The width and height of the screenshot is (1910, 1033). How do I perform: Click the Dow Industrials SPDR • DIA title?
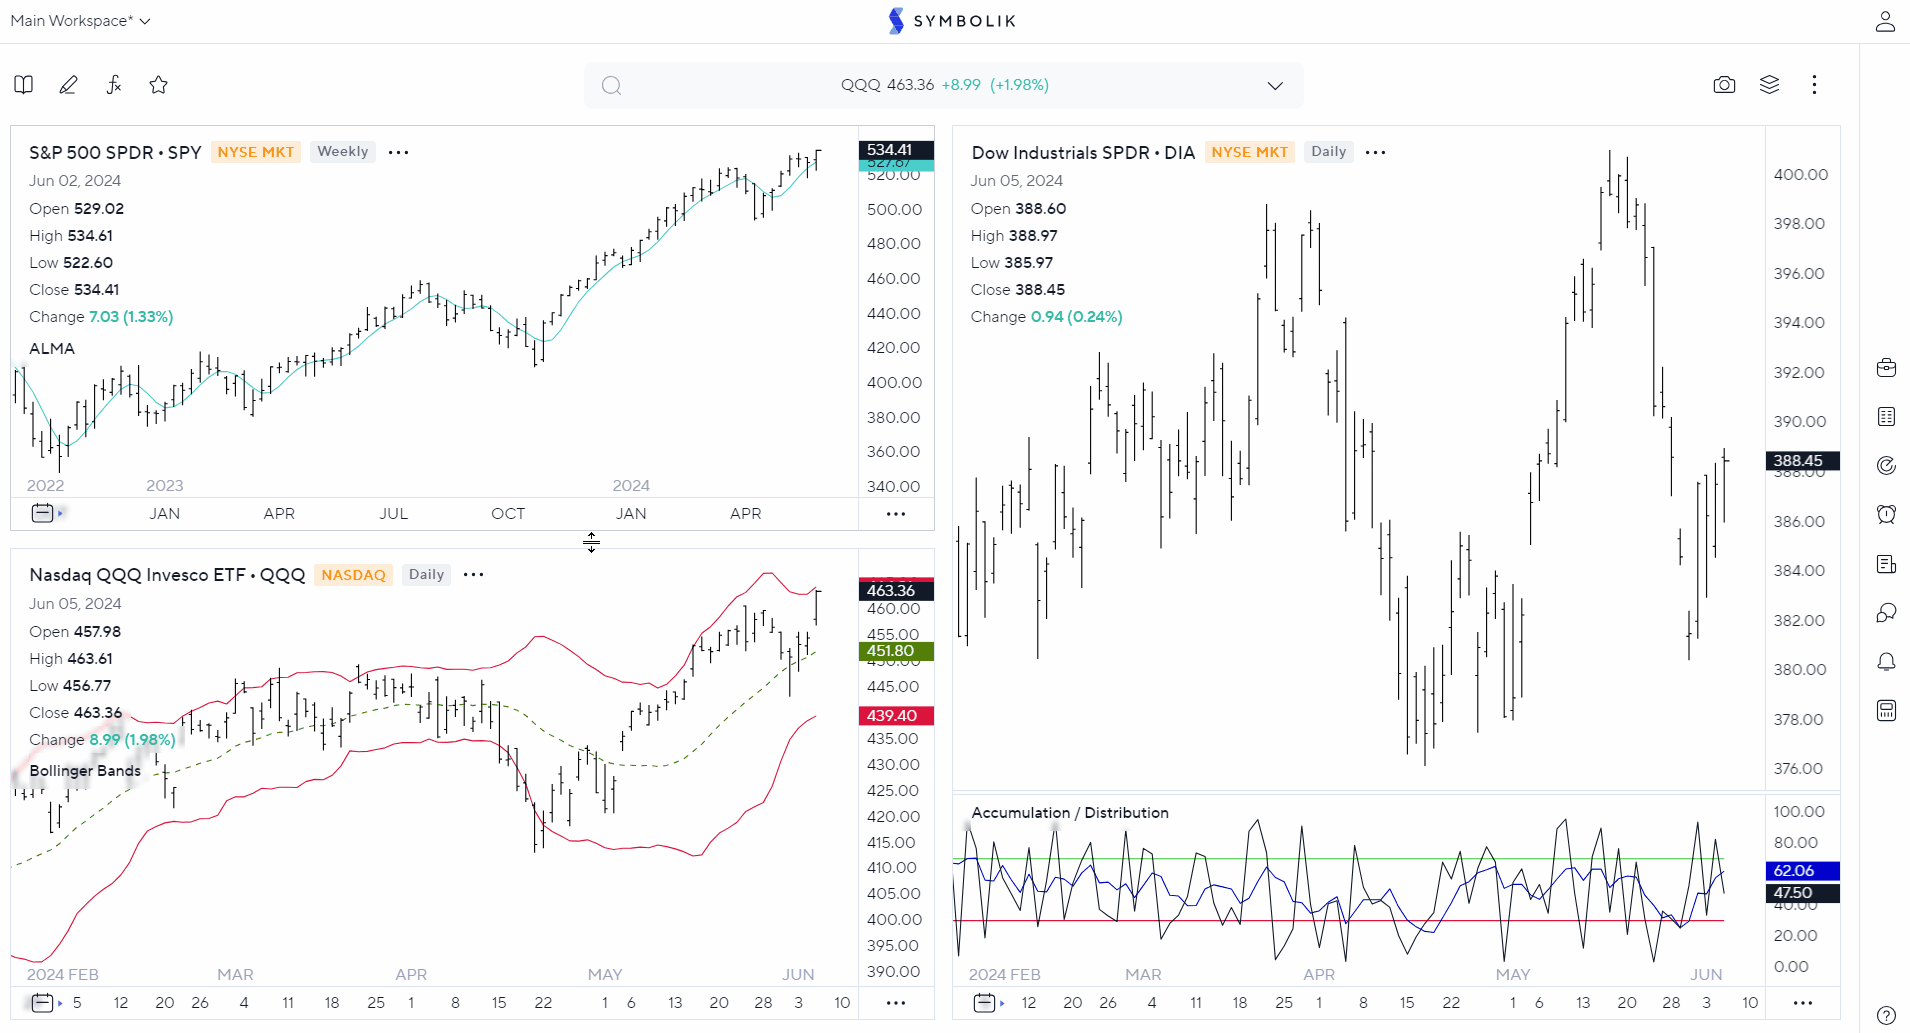1083,153
